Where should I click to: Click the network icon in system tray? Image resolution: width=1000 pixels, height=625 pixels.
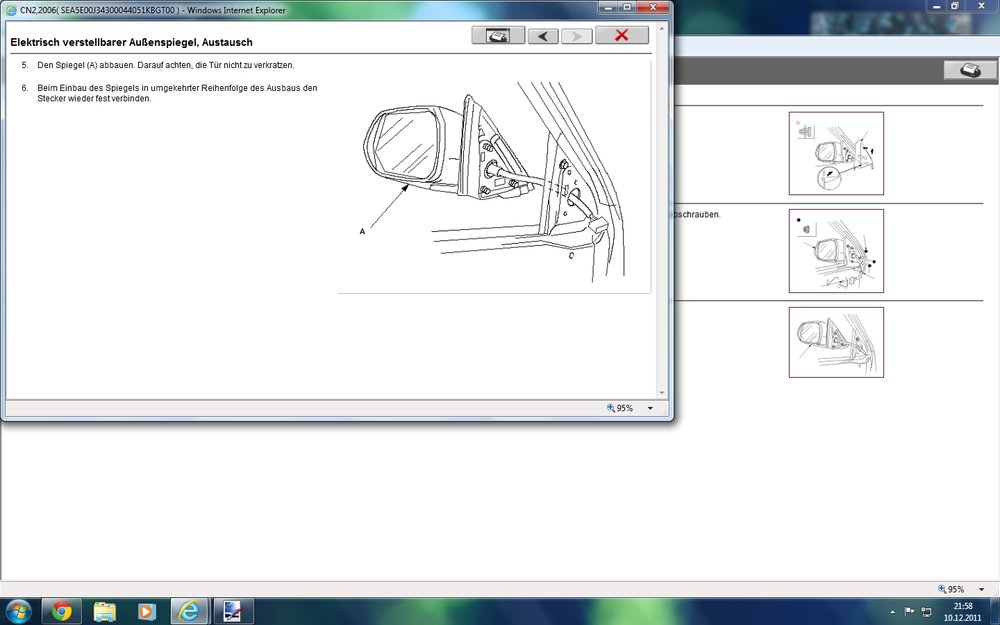pos(927,610)
